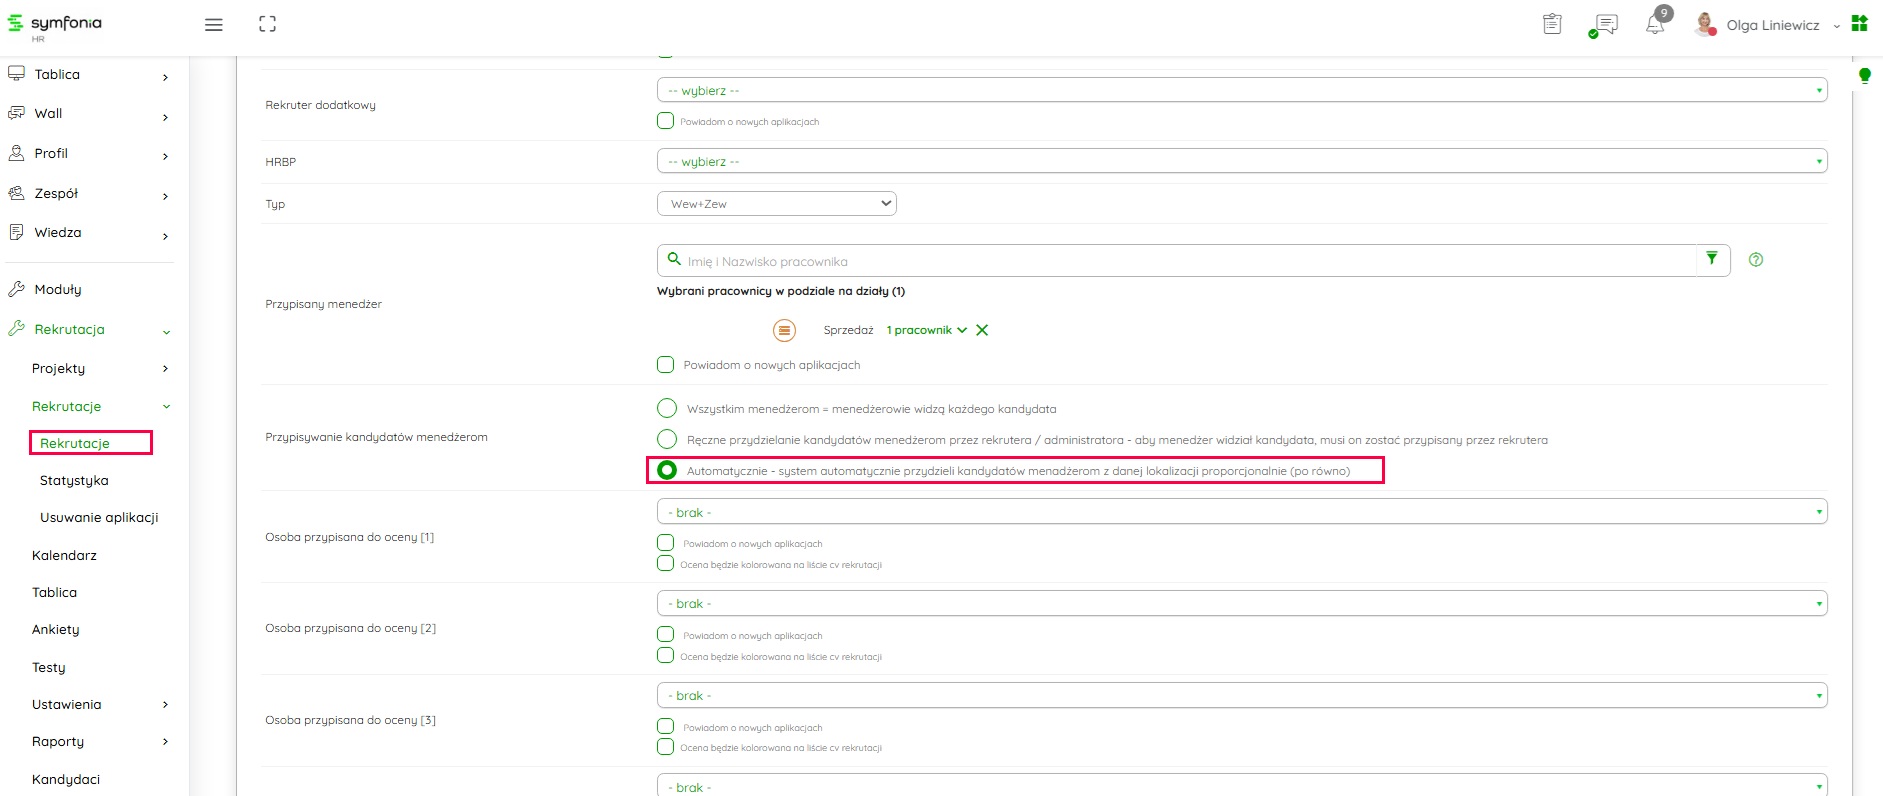Open Kalendarz in the sidebar
1883x796 pixels.
point(64,556)
